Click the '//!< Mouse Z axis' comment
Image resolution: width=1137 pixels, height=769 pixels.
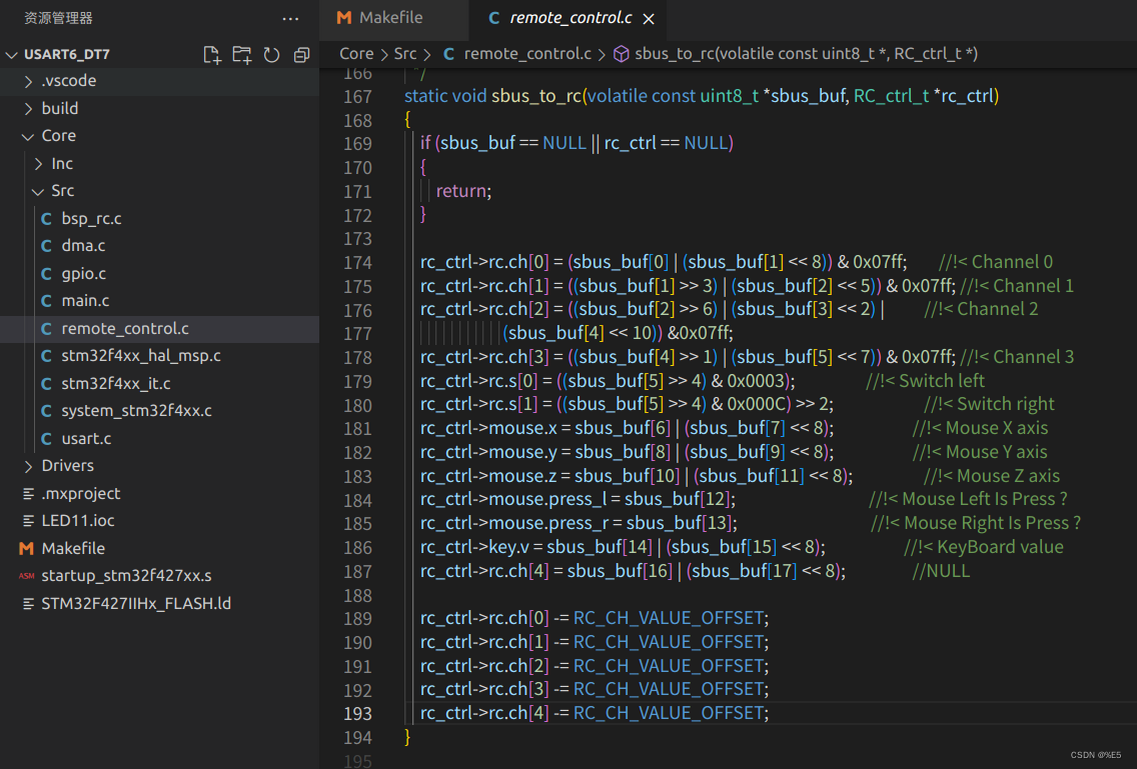point(991,476)
